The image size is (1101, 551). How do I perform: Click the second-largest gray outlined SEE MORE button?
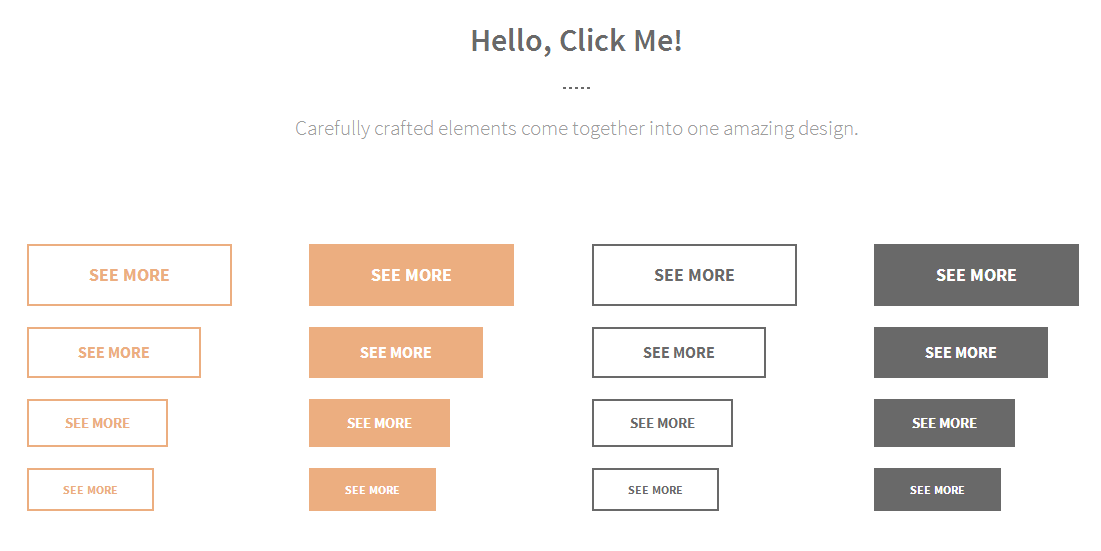(679, 353)
